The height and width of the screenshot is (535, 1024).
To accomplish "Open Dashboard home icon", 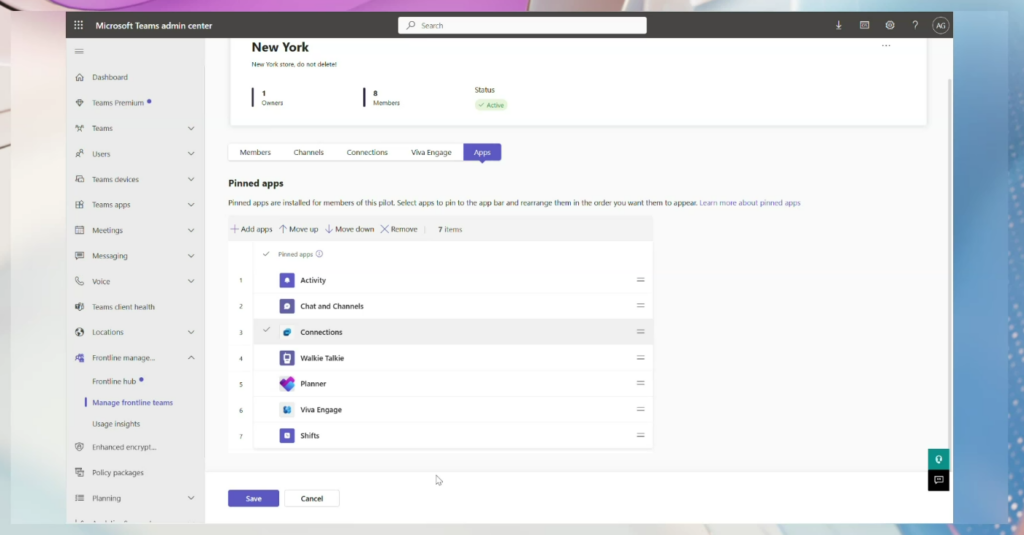I will pos(80,77).
